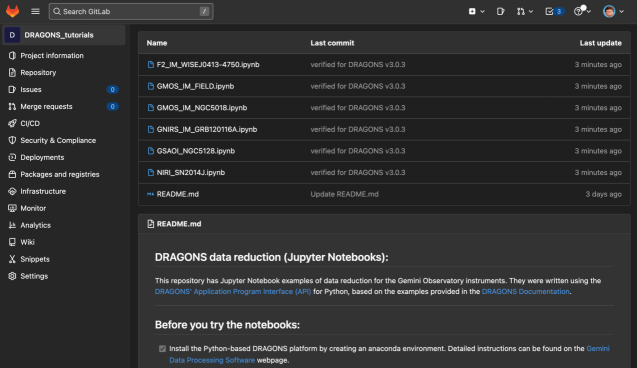Click the Wiki sidebar icon
Viewport: 637px width, 368px height.
pyautogui.click(x=12, y=242)
